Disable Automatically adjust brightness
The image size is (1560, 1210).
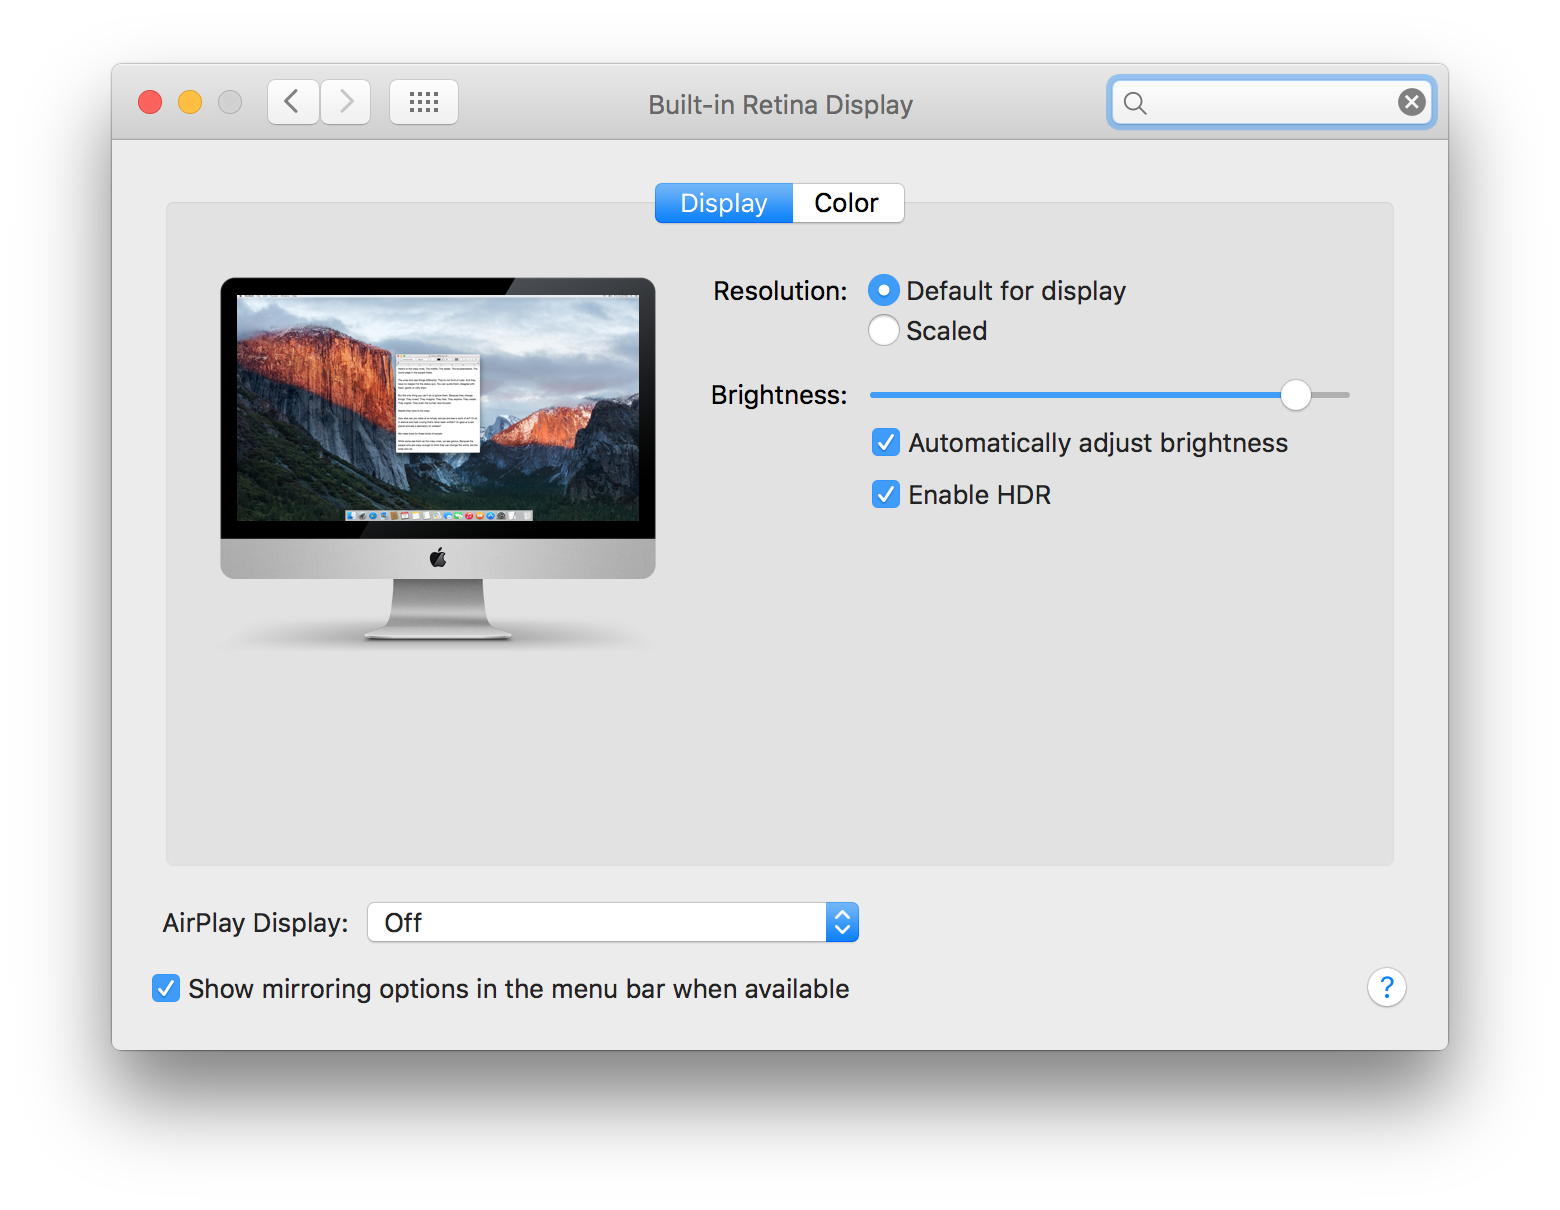coord(884,442)
